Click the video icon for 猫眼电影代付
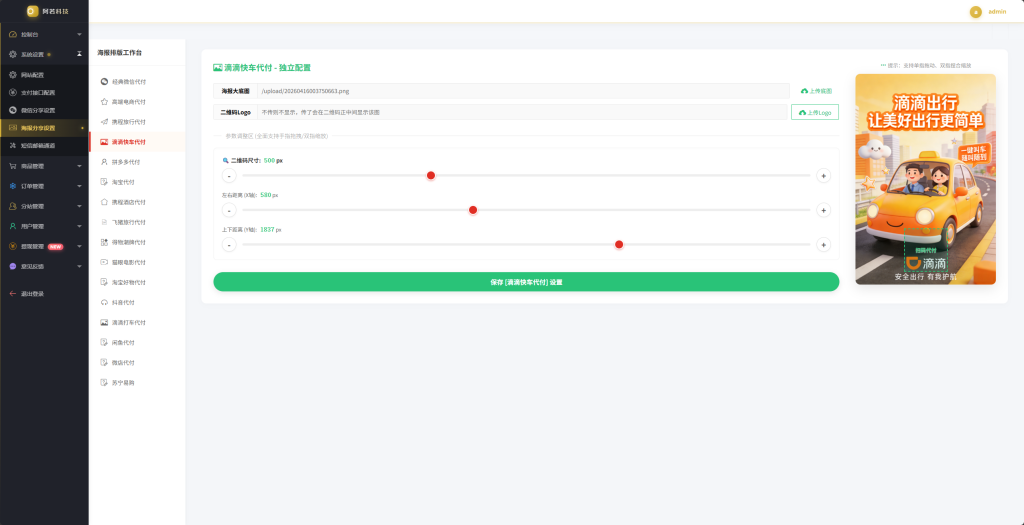Viewport: 1024px width, 525px height. point(104,262)
